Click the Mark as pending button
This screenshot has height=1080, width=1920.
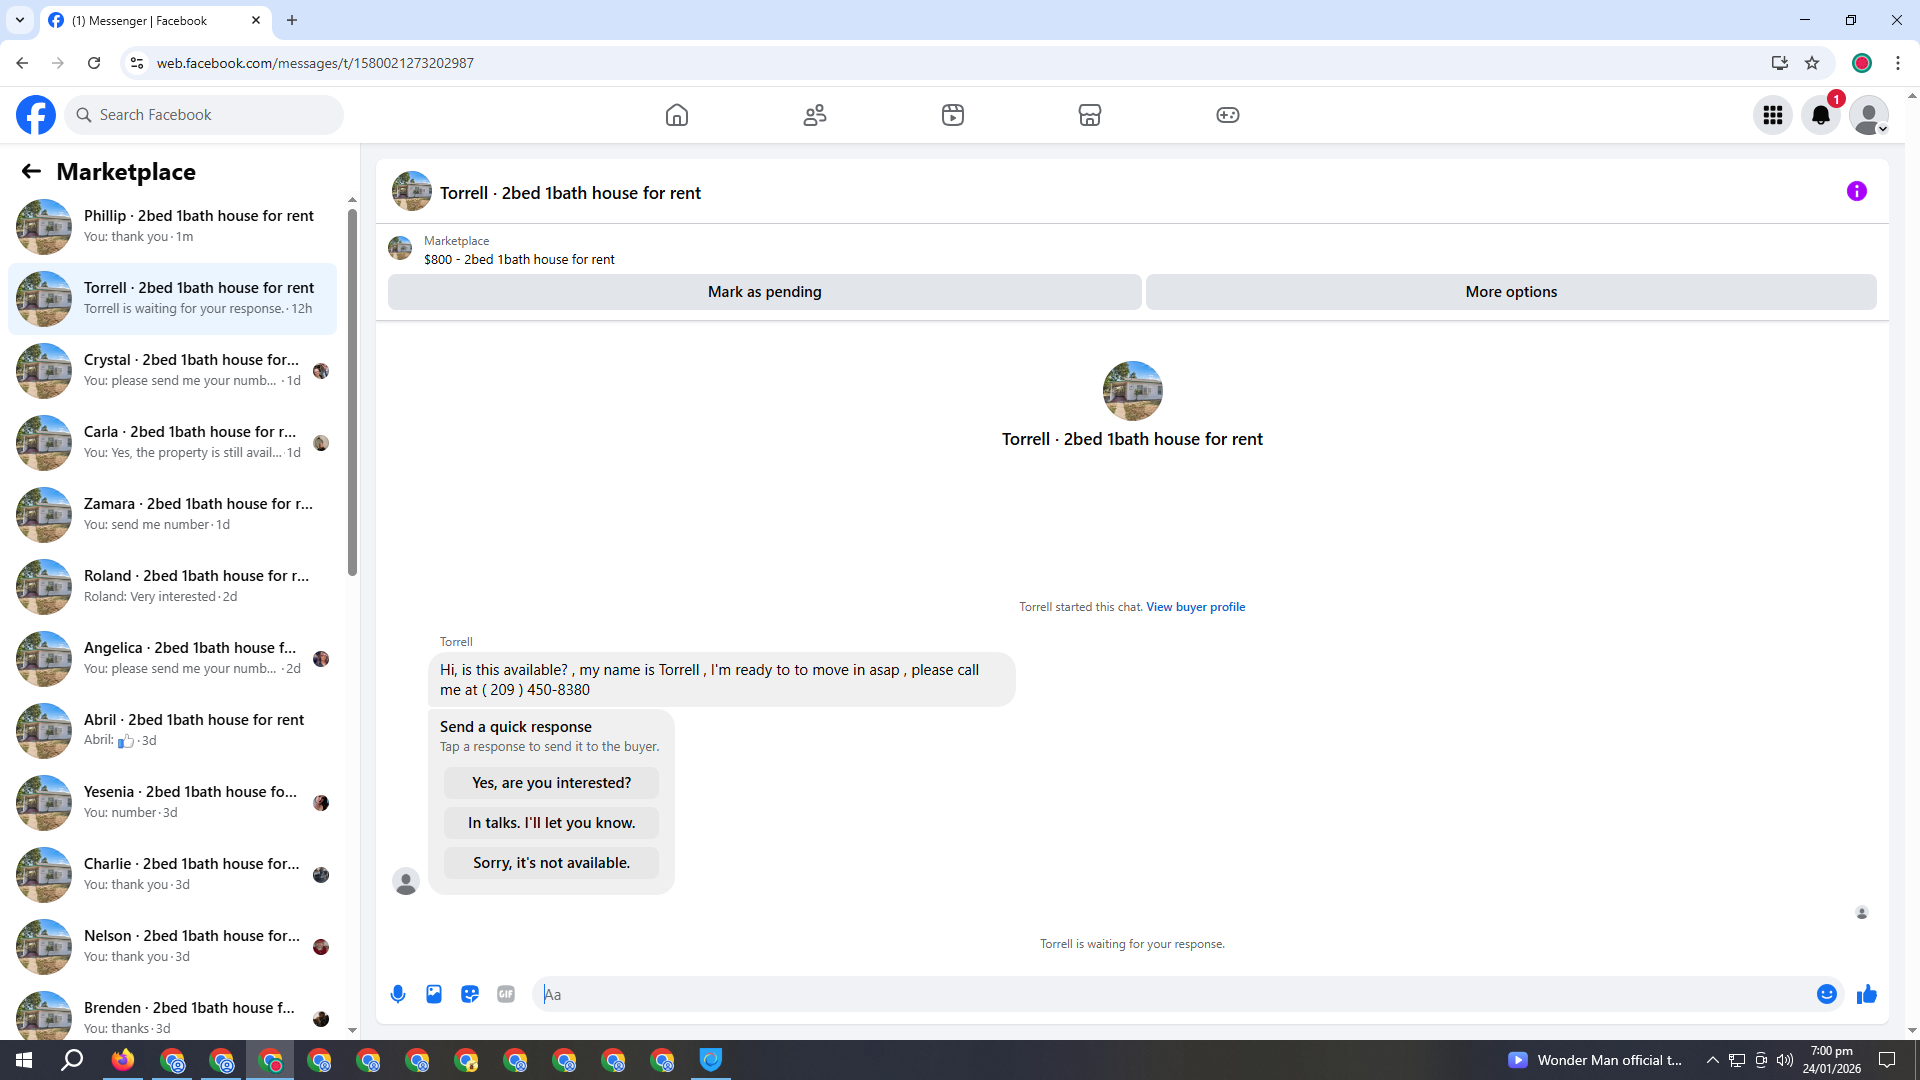(x=764, y=292)
